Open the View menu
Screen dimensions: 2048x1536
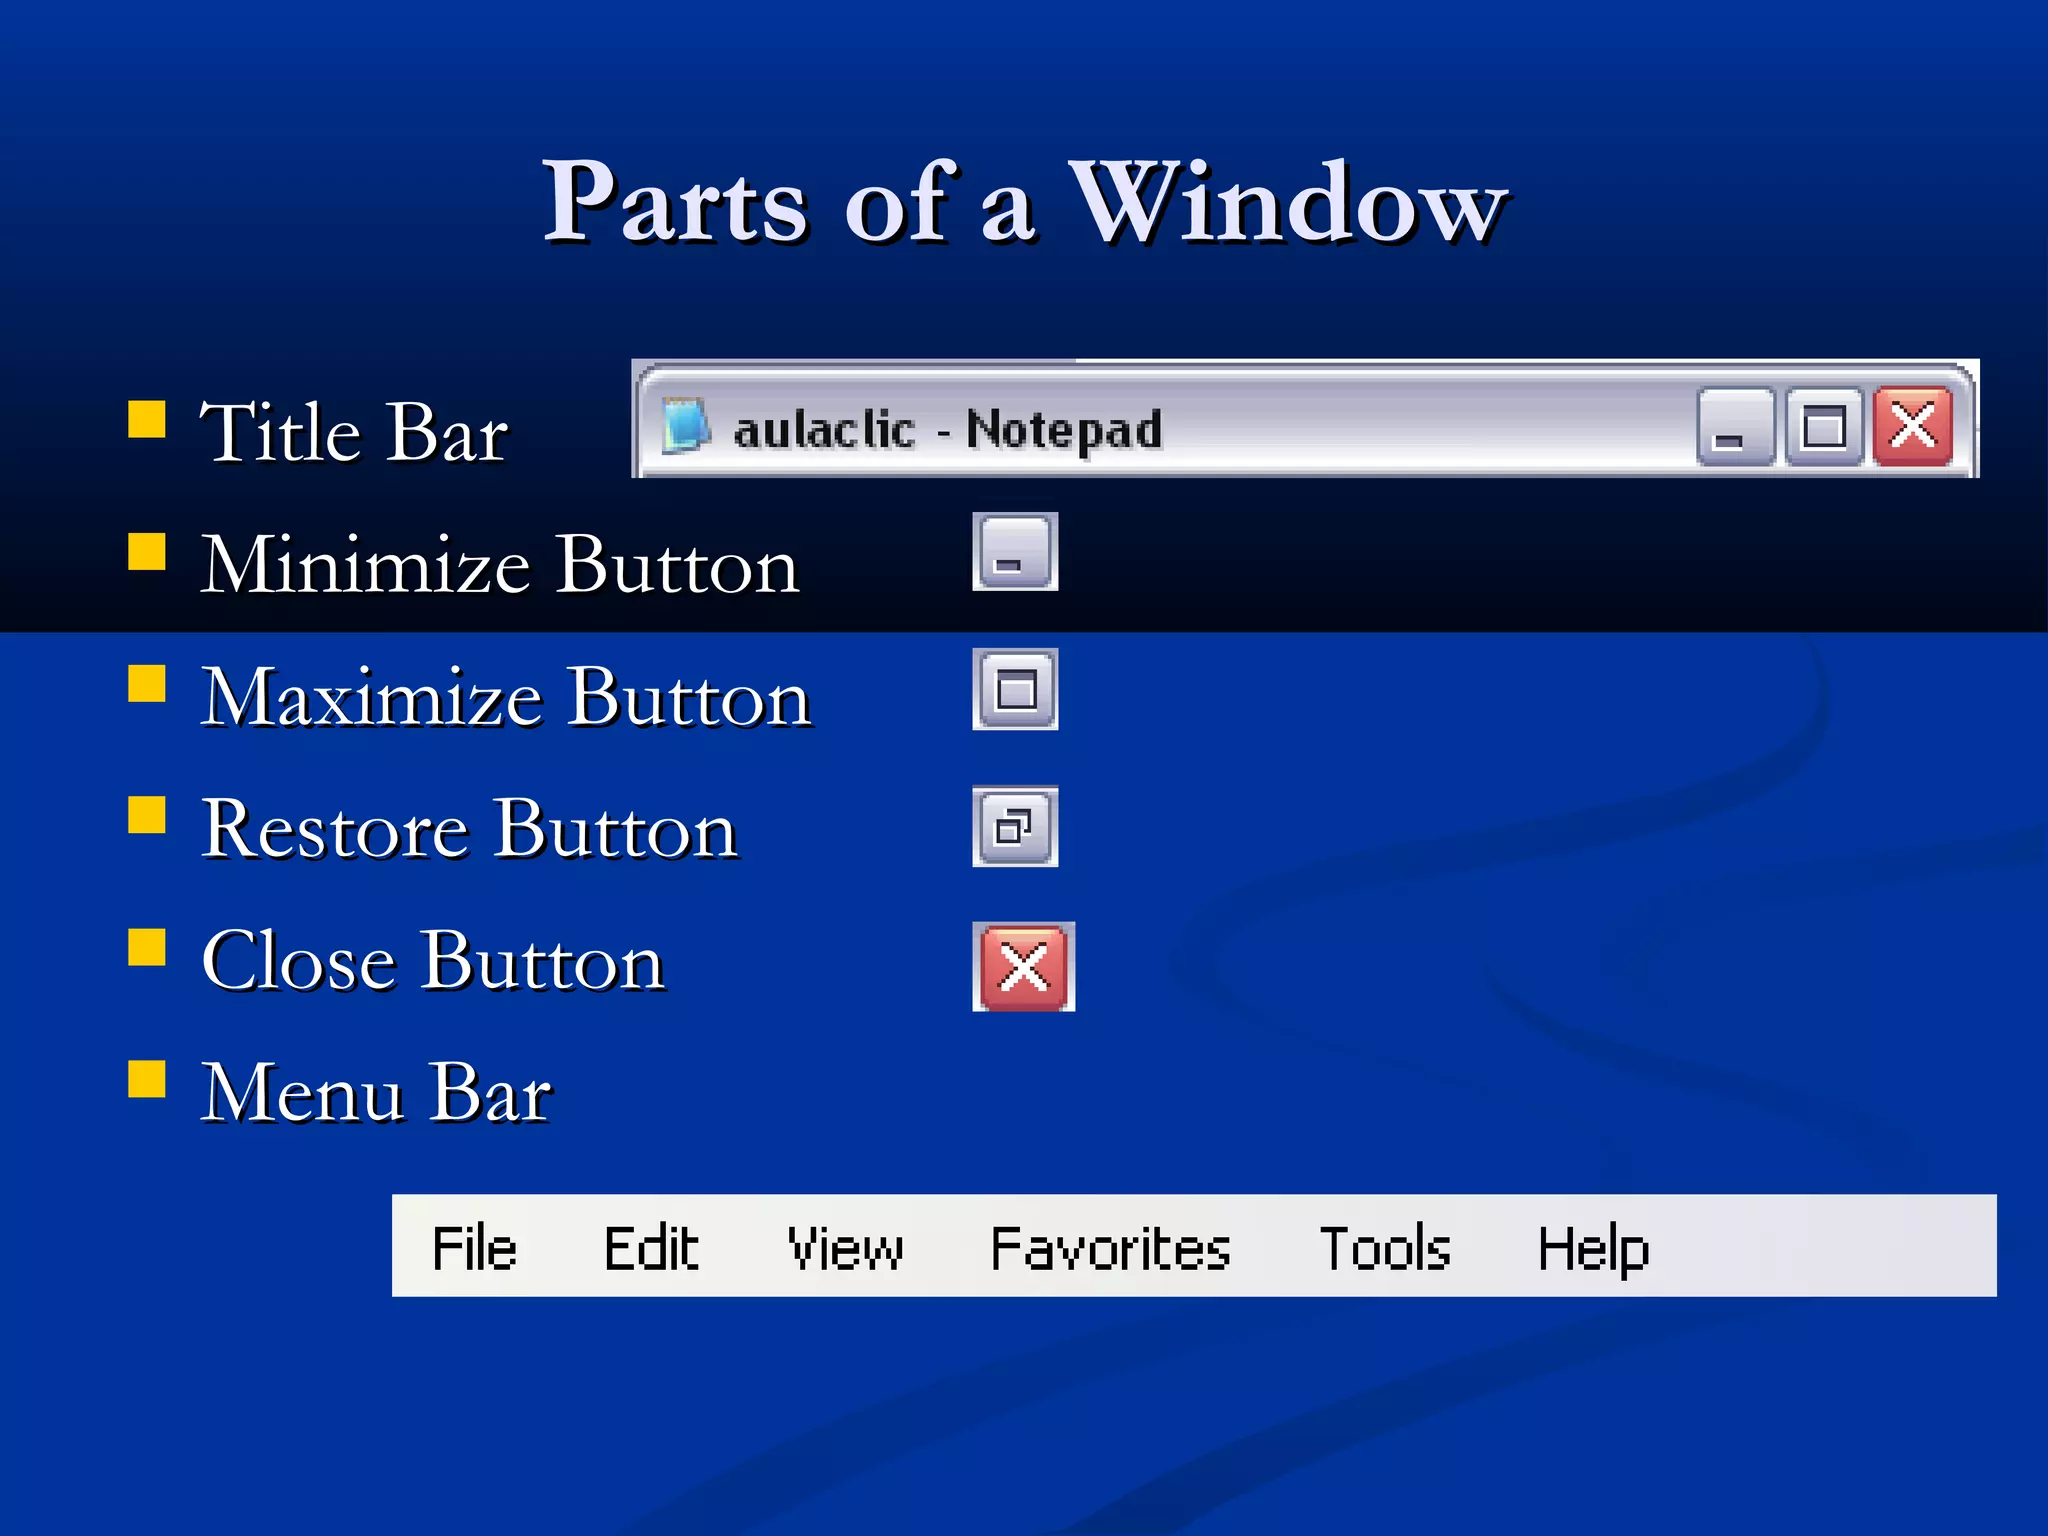tap(845, 1248)
